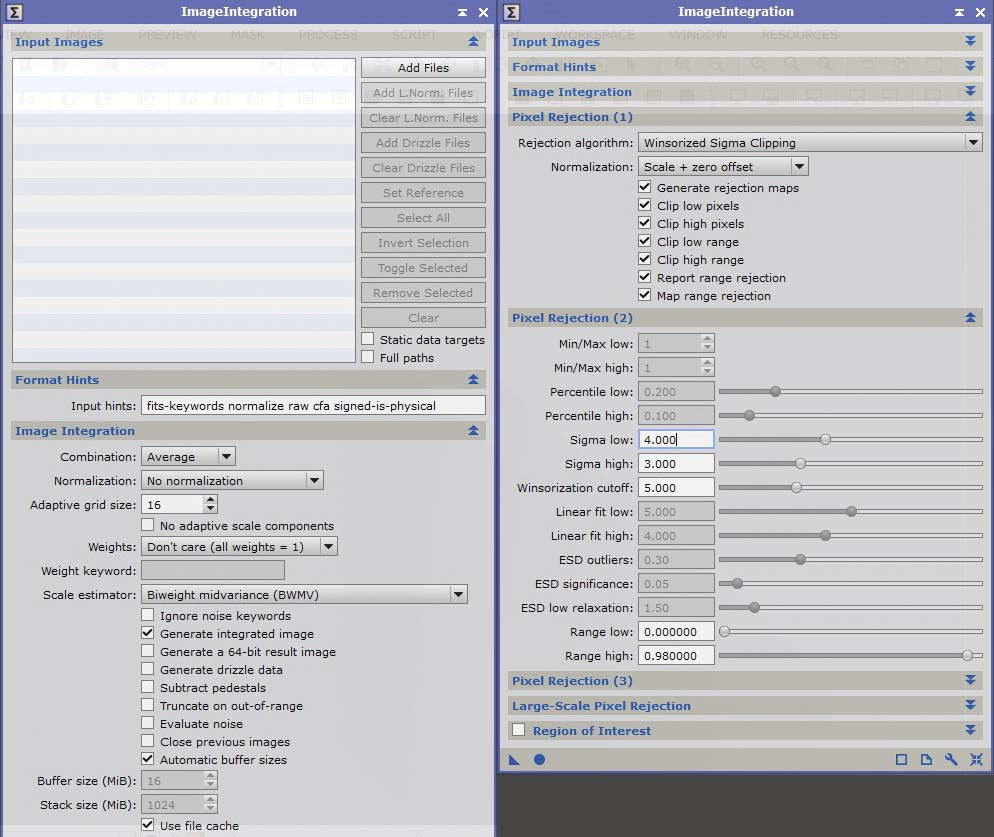Click the Sigma high slider handle
The width and height of the screenshot is (994, 837).
800,464
